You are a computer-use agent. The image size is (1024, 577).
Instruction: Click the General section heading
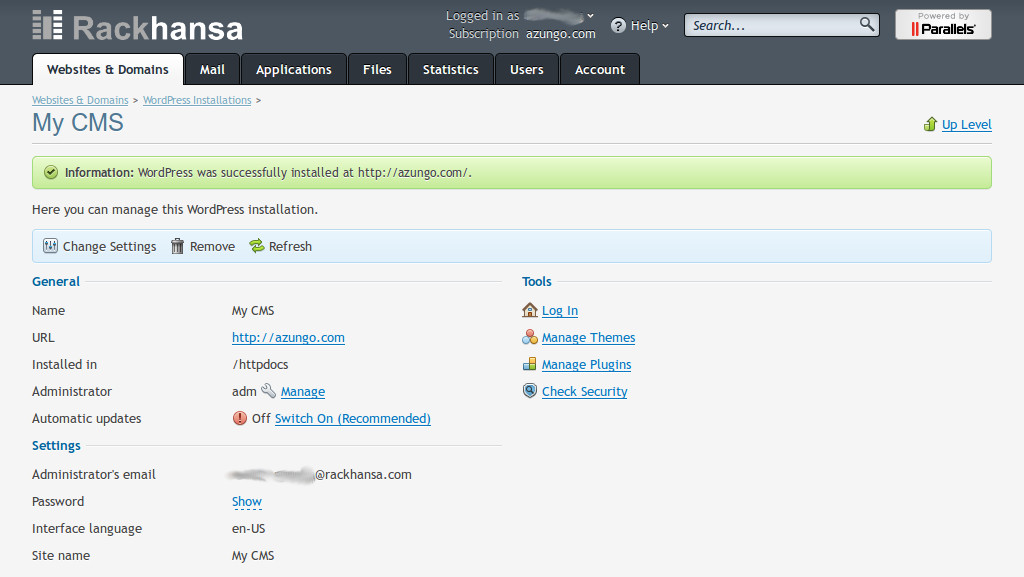click(x=56, y=281)
